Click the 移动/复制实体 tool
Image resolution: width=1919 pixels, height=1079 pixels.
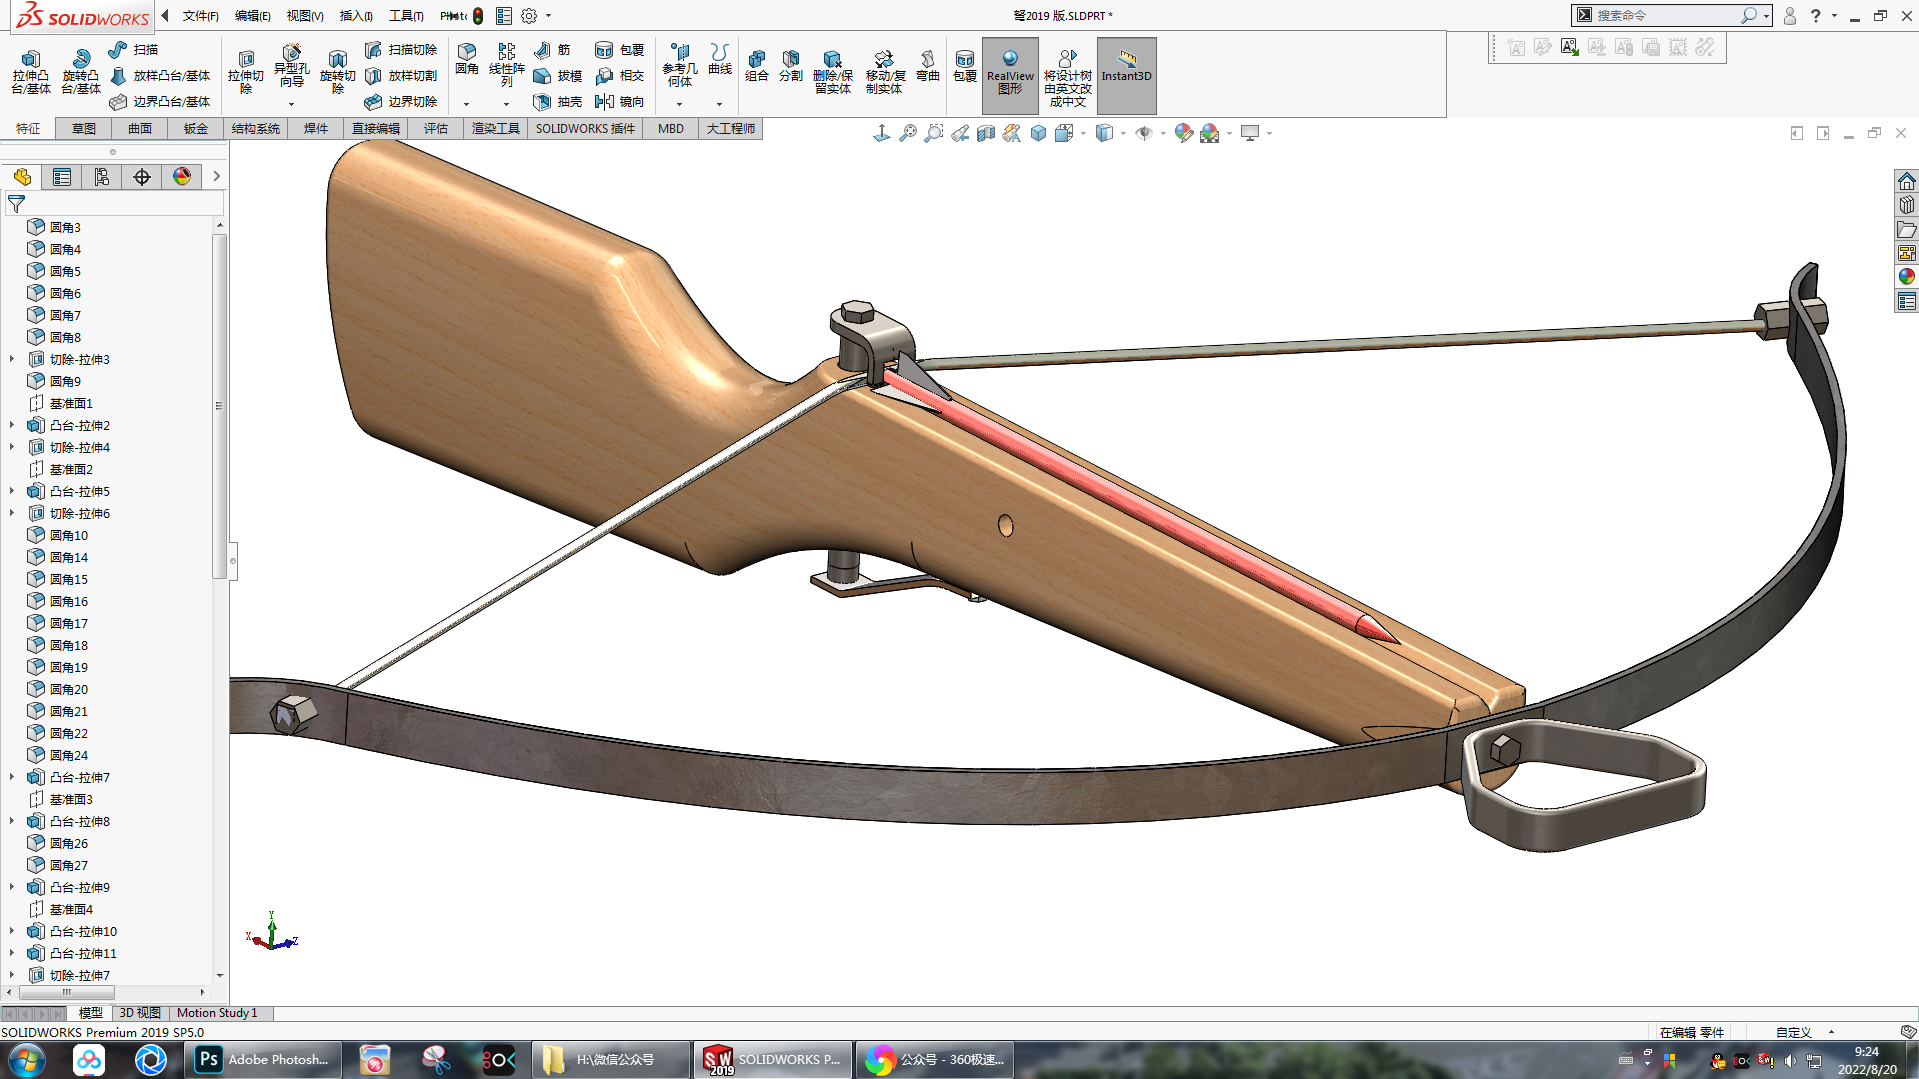[885, 72]
